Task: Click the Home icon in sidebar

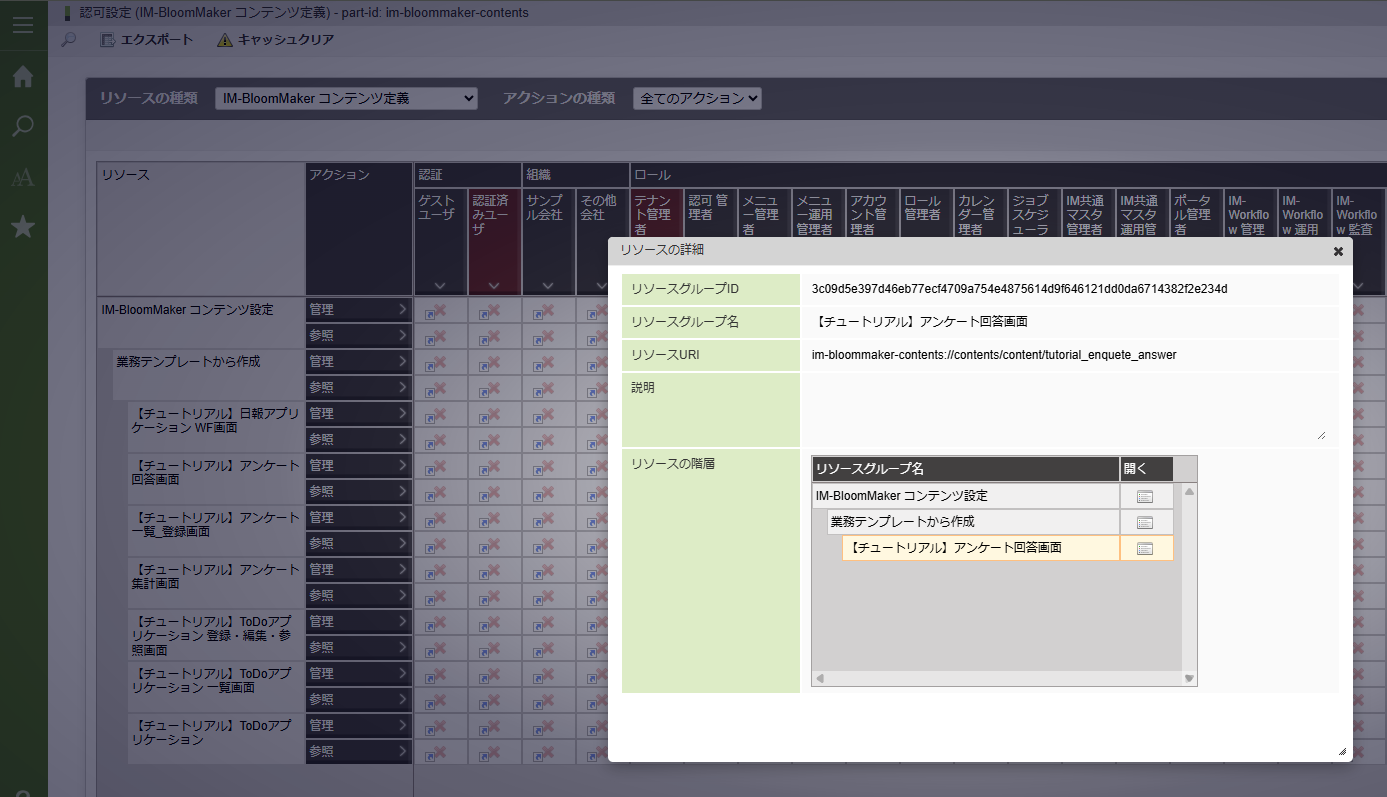Action: [x=23, y=77]
